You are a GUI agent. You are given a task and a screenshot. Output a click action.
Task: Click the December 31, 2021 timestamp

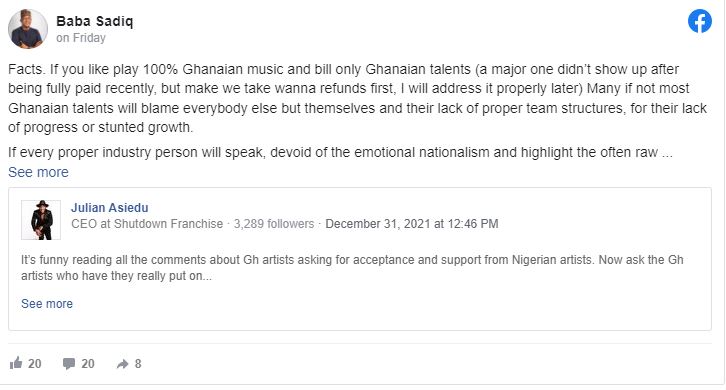point(412,224)
